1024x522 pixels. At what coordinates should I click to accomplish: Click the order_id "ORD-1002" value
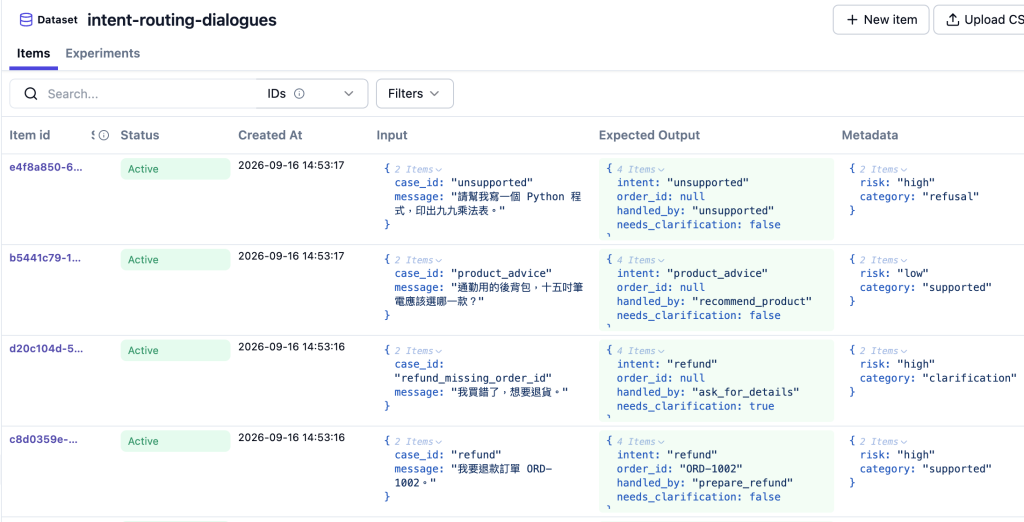click(x=711, y=468)
